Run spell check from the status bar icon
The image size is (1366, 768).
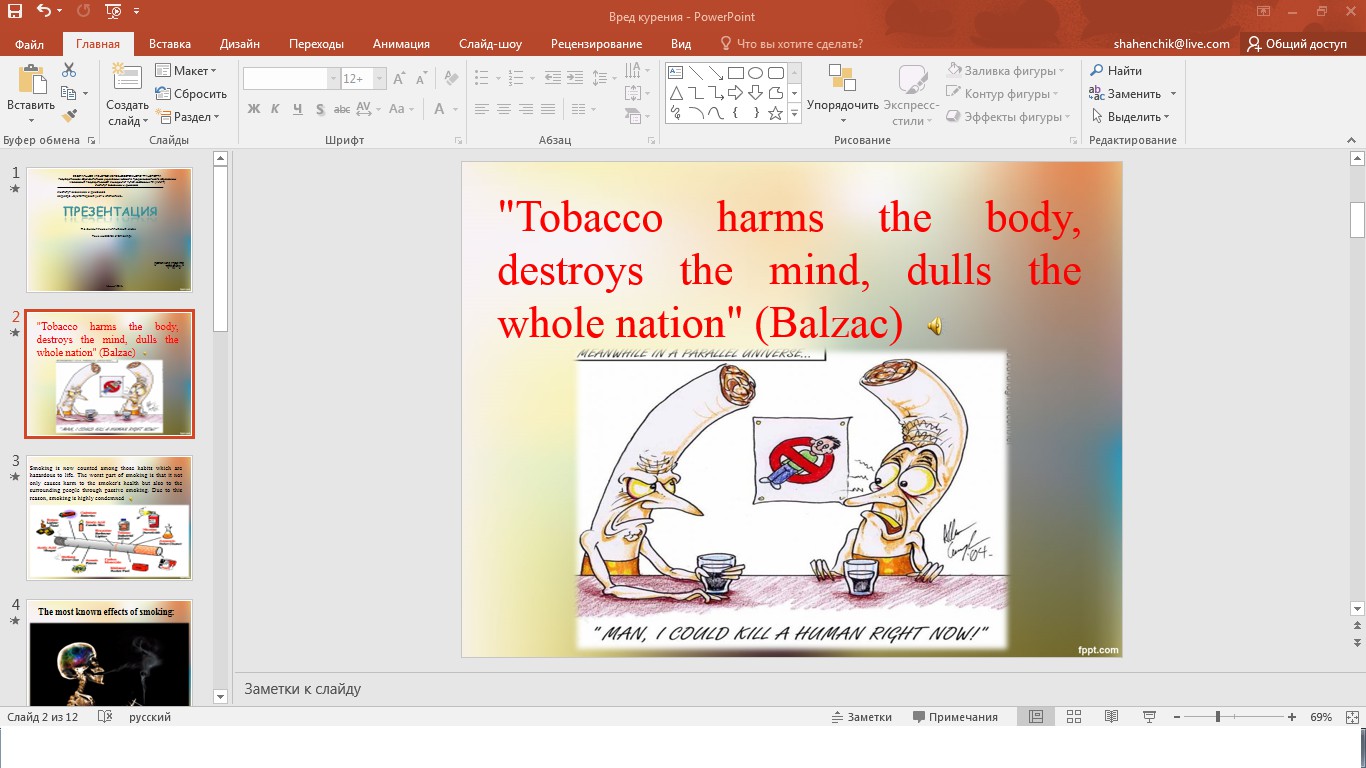pos(105,717)
